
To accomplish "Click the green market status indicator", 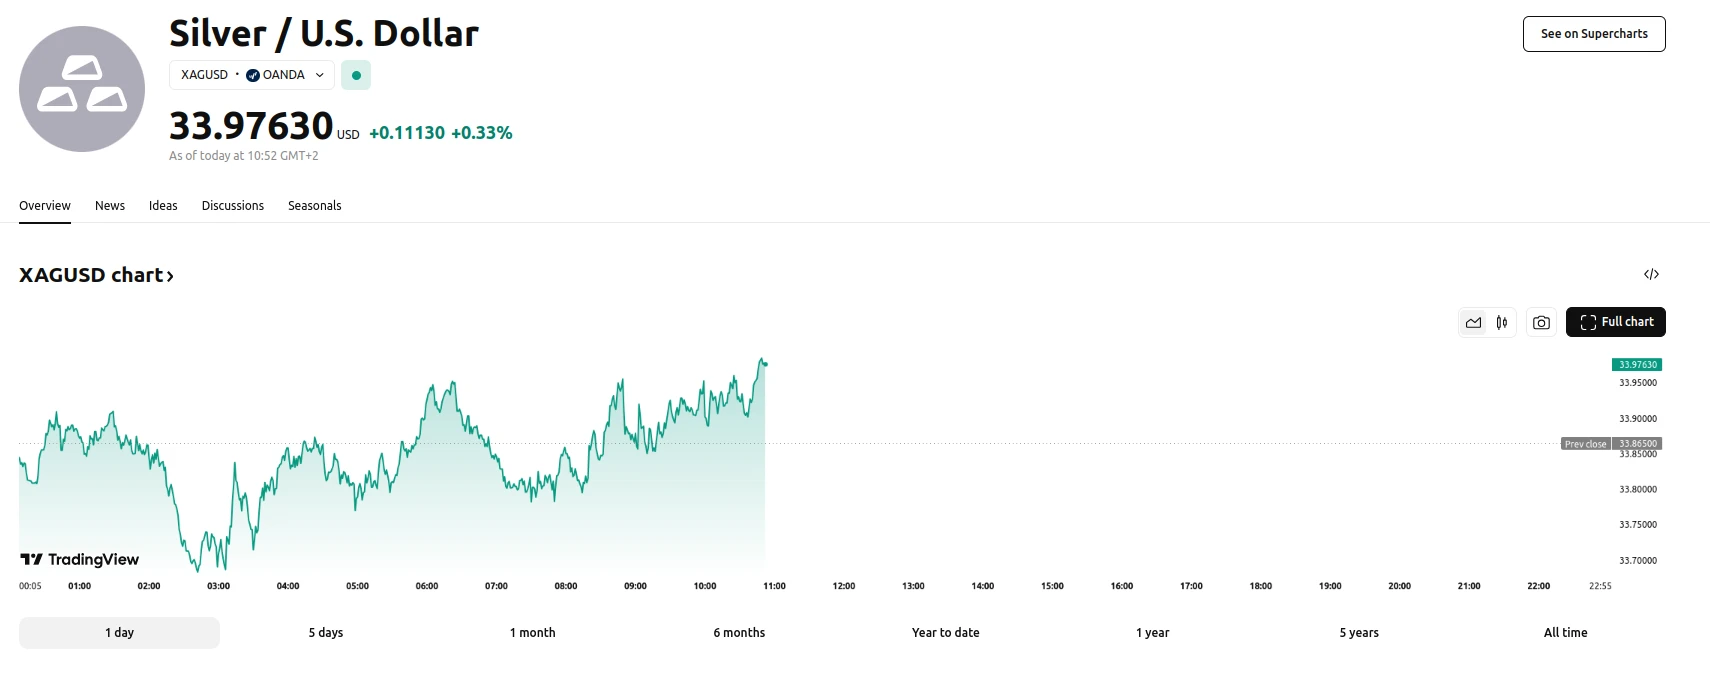I will point(356,75).
